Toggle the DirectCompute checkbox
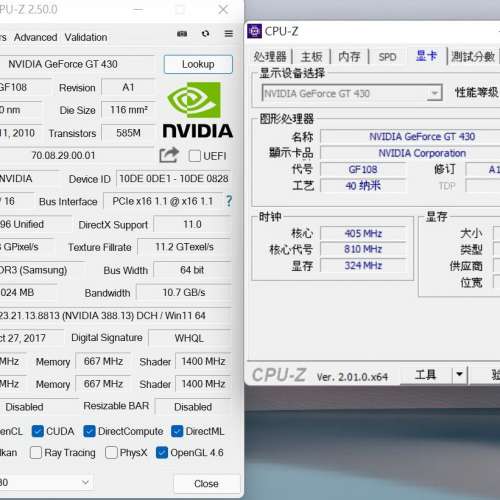Image resolution: width=500 pixels, height=500 pixels. click(x=89, y=431)
